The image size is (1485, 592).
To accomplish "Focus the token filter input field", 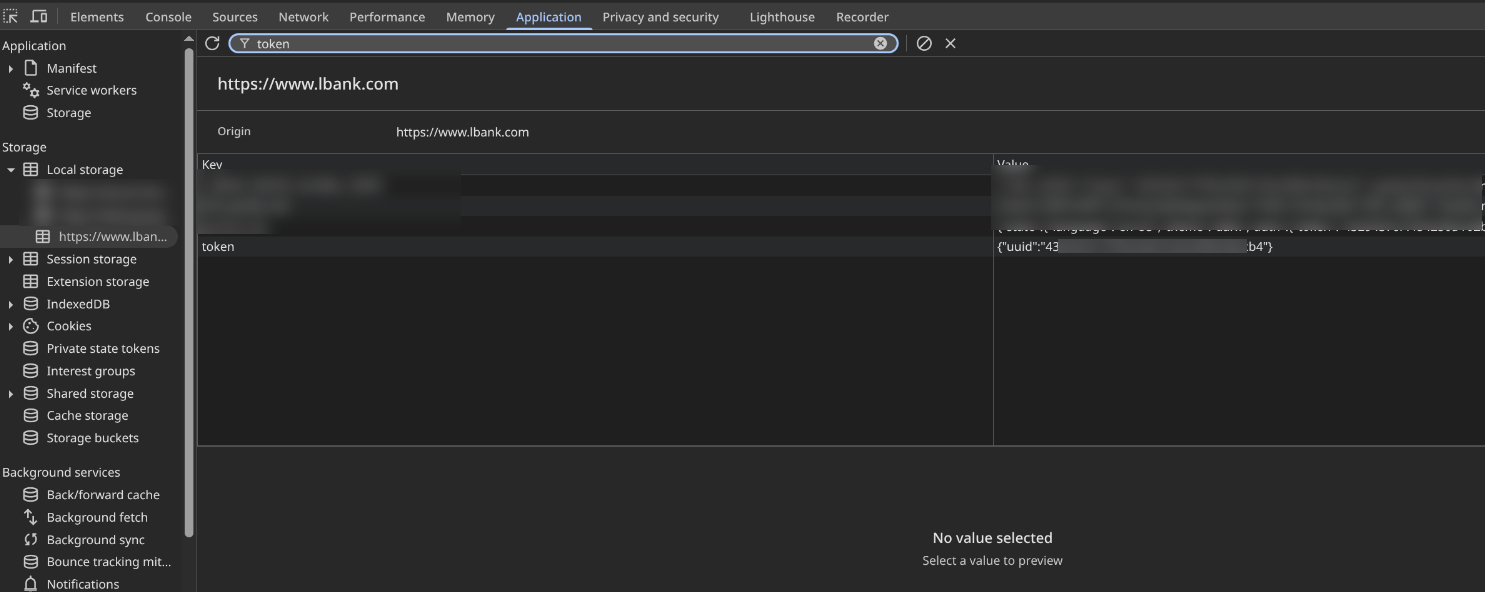I will pyautogui.click(x=562, y=43).
